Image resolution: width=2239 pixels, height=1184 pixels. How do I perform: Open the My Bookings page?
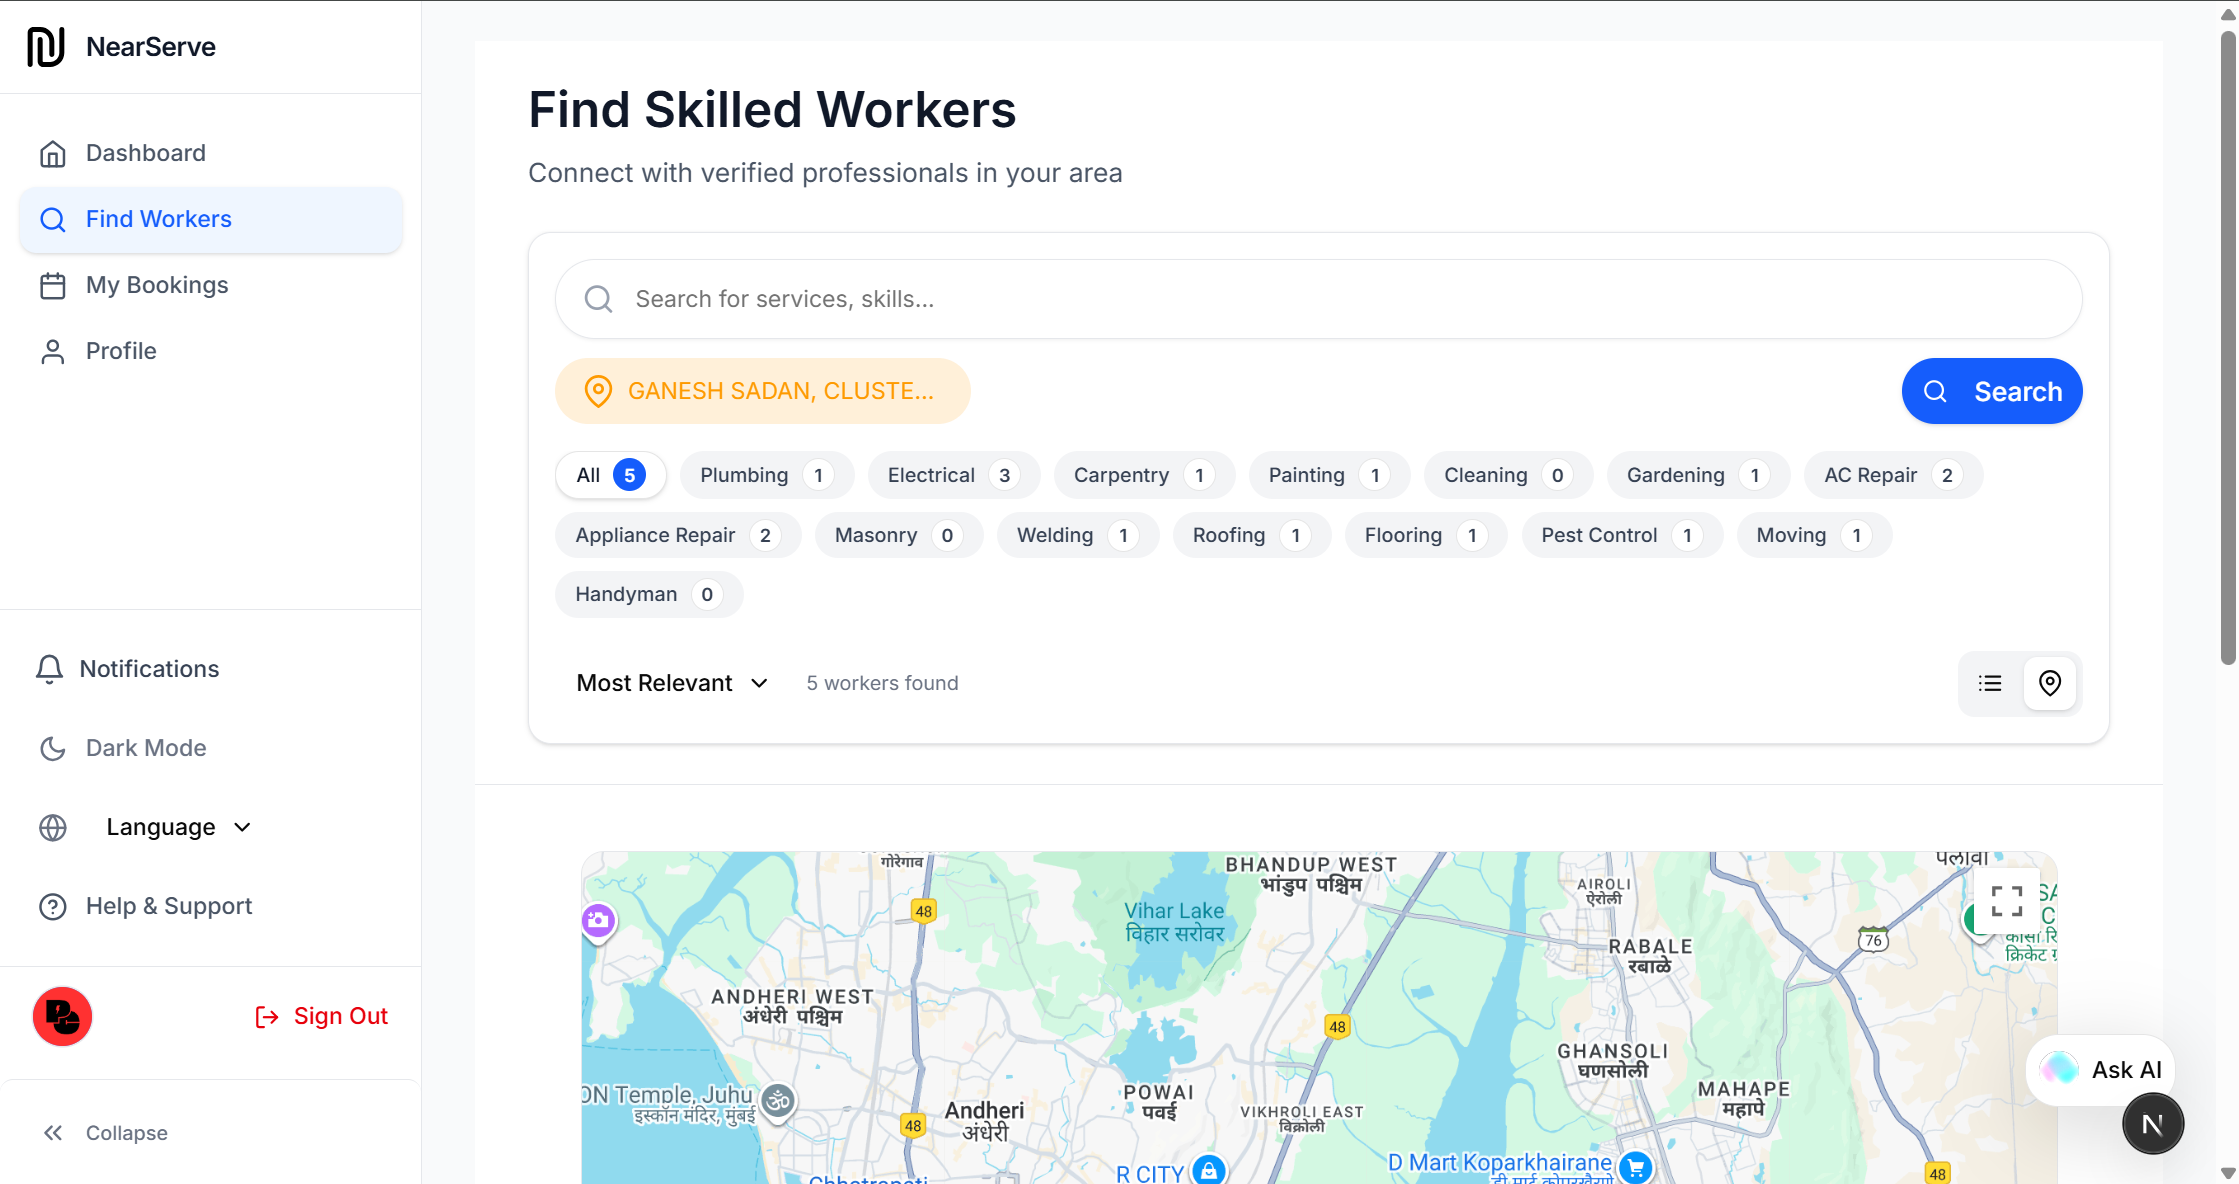[x=157, y=285]
